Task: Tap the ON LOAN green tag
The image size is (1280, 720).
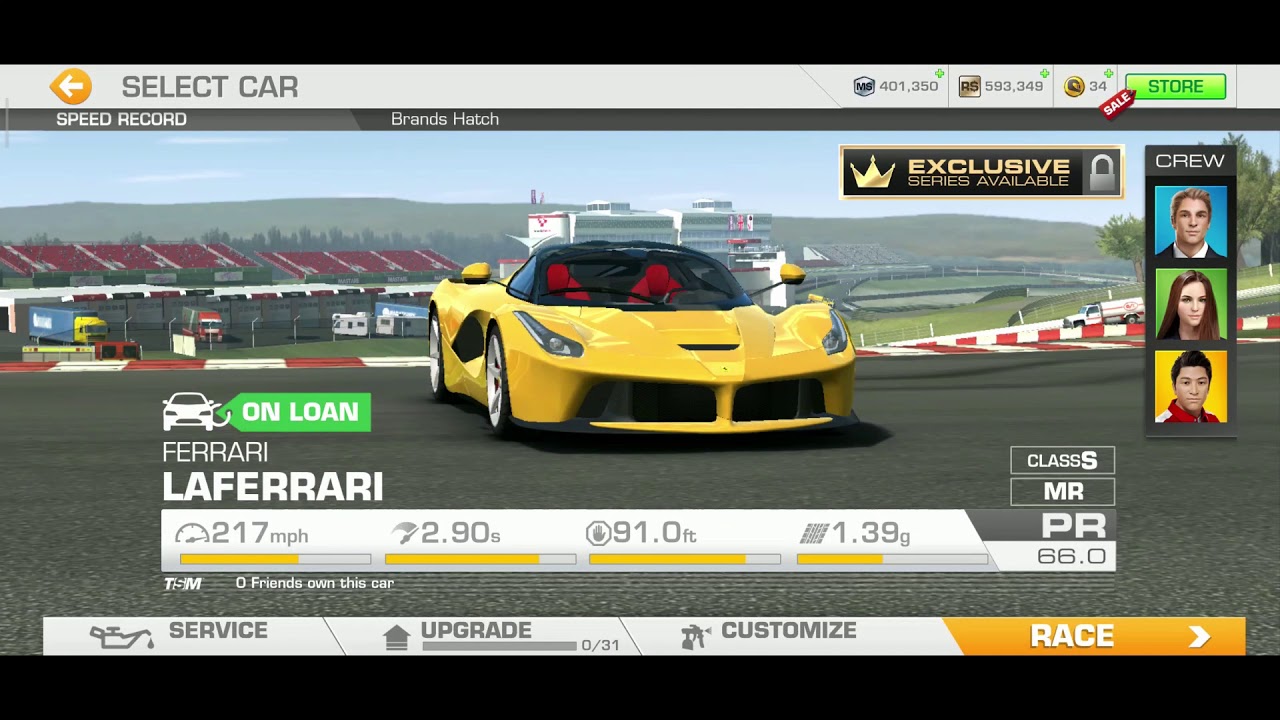Action: pos(299,412)
